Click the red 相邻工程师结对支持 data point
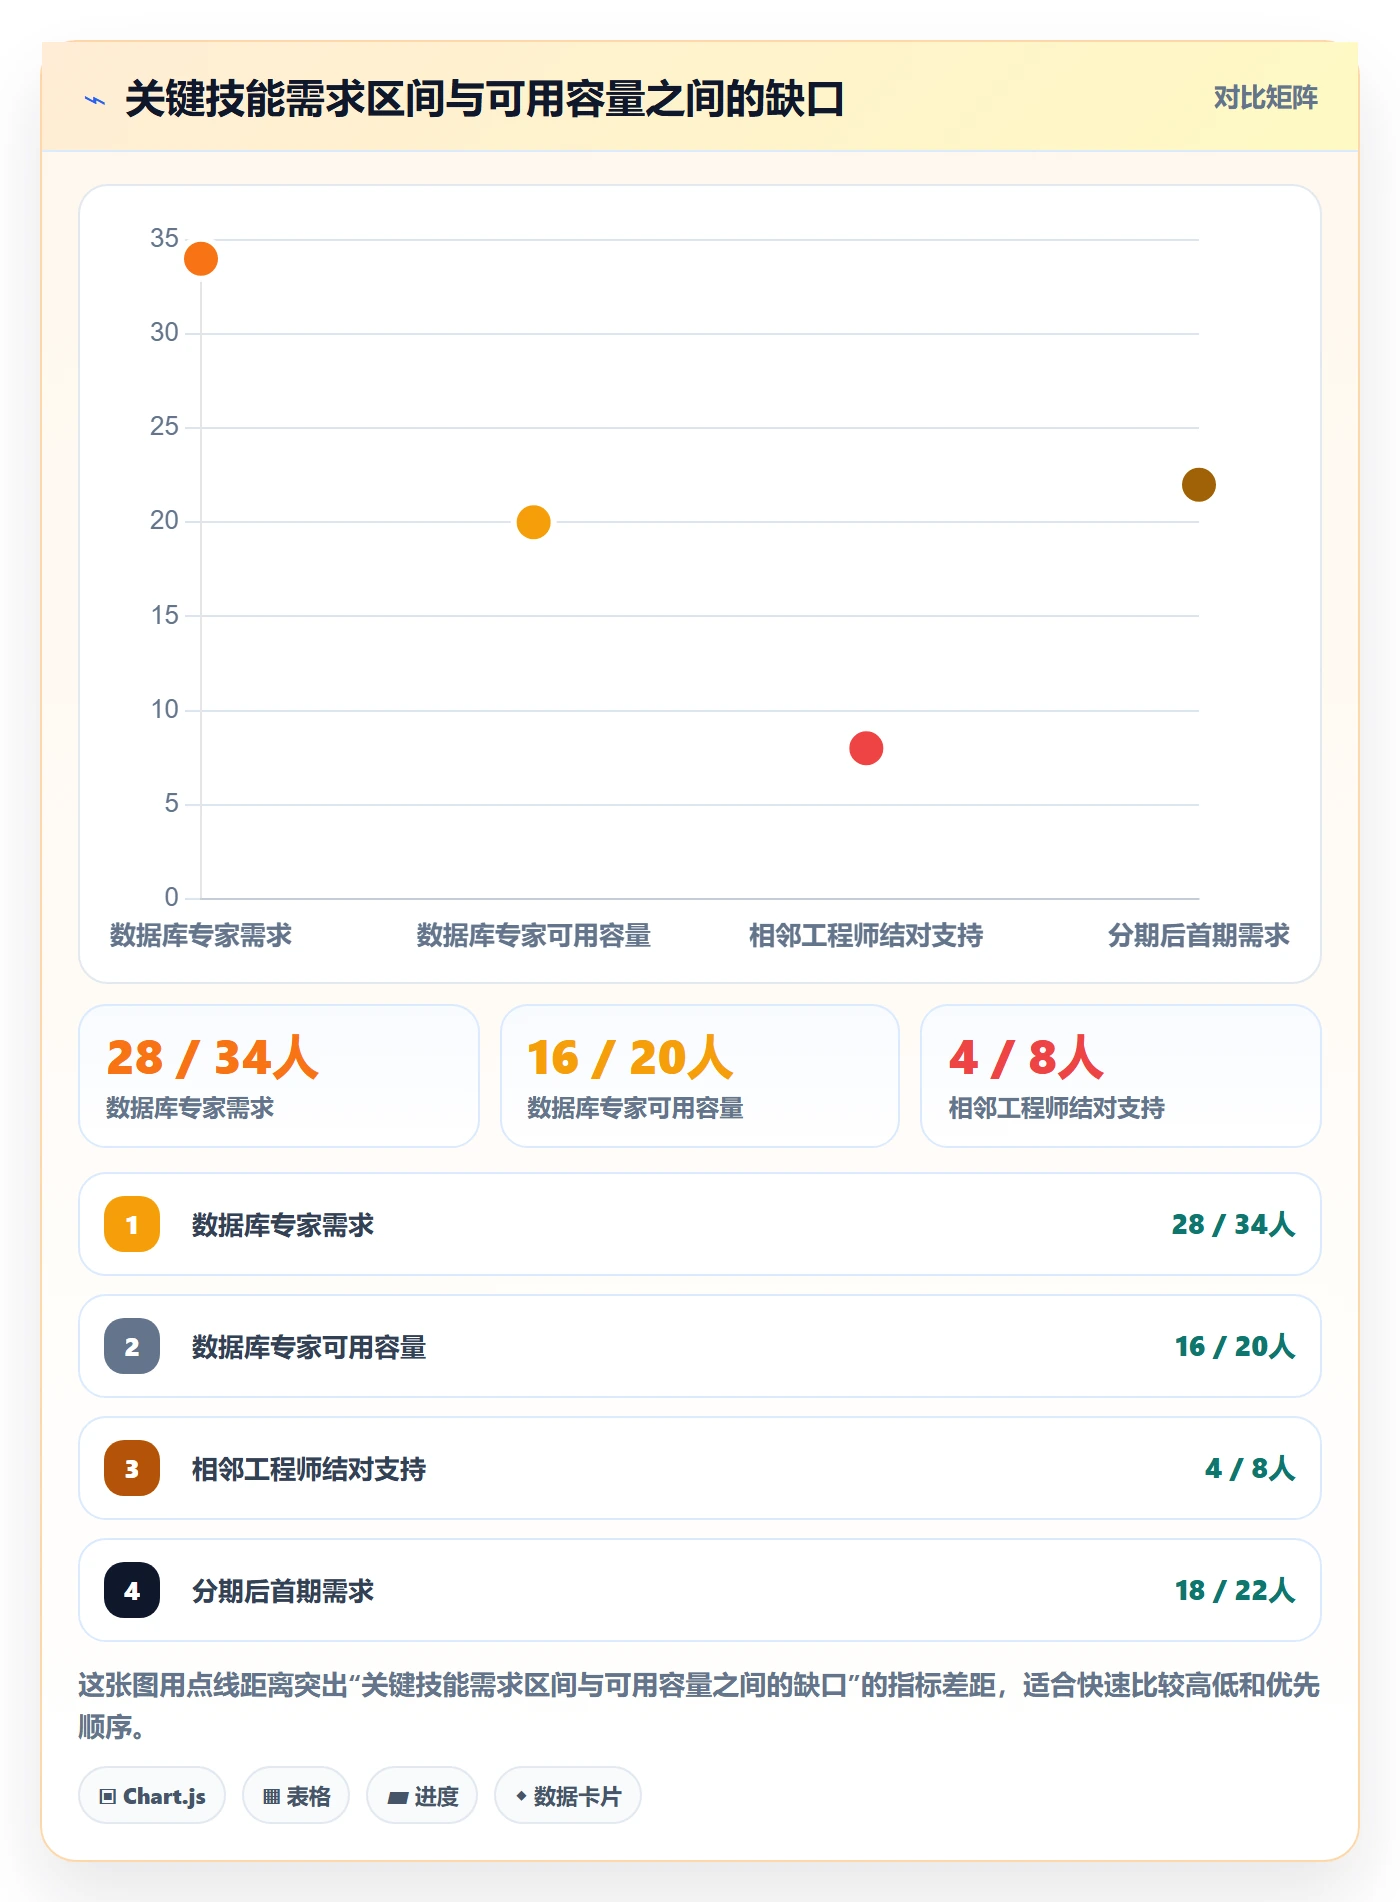Image resolution: width=1400 pixels, height=1902 pixels. coord(866,748)
